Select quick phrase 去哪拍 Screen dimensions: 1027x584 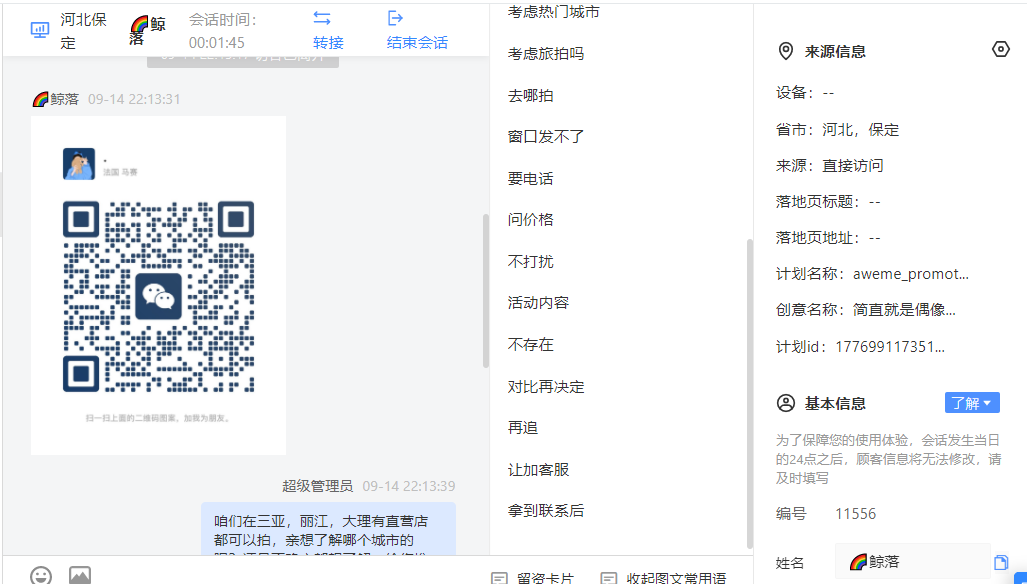[x=531, y=96]
